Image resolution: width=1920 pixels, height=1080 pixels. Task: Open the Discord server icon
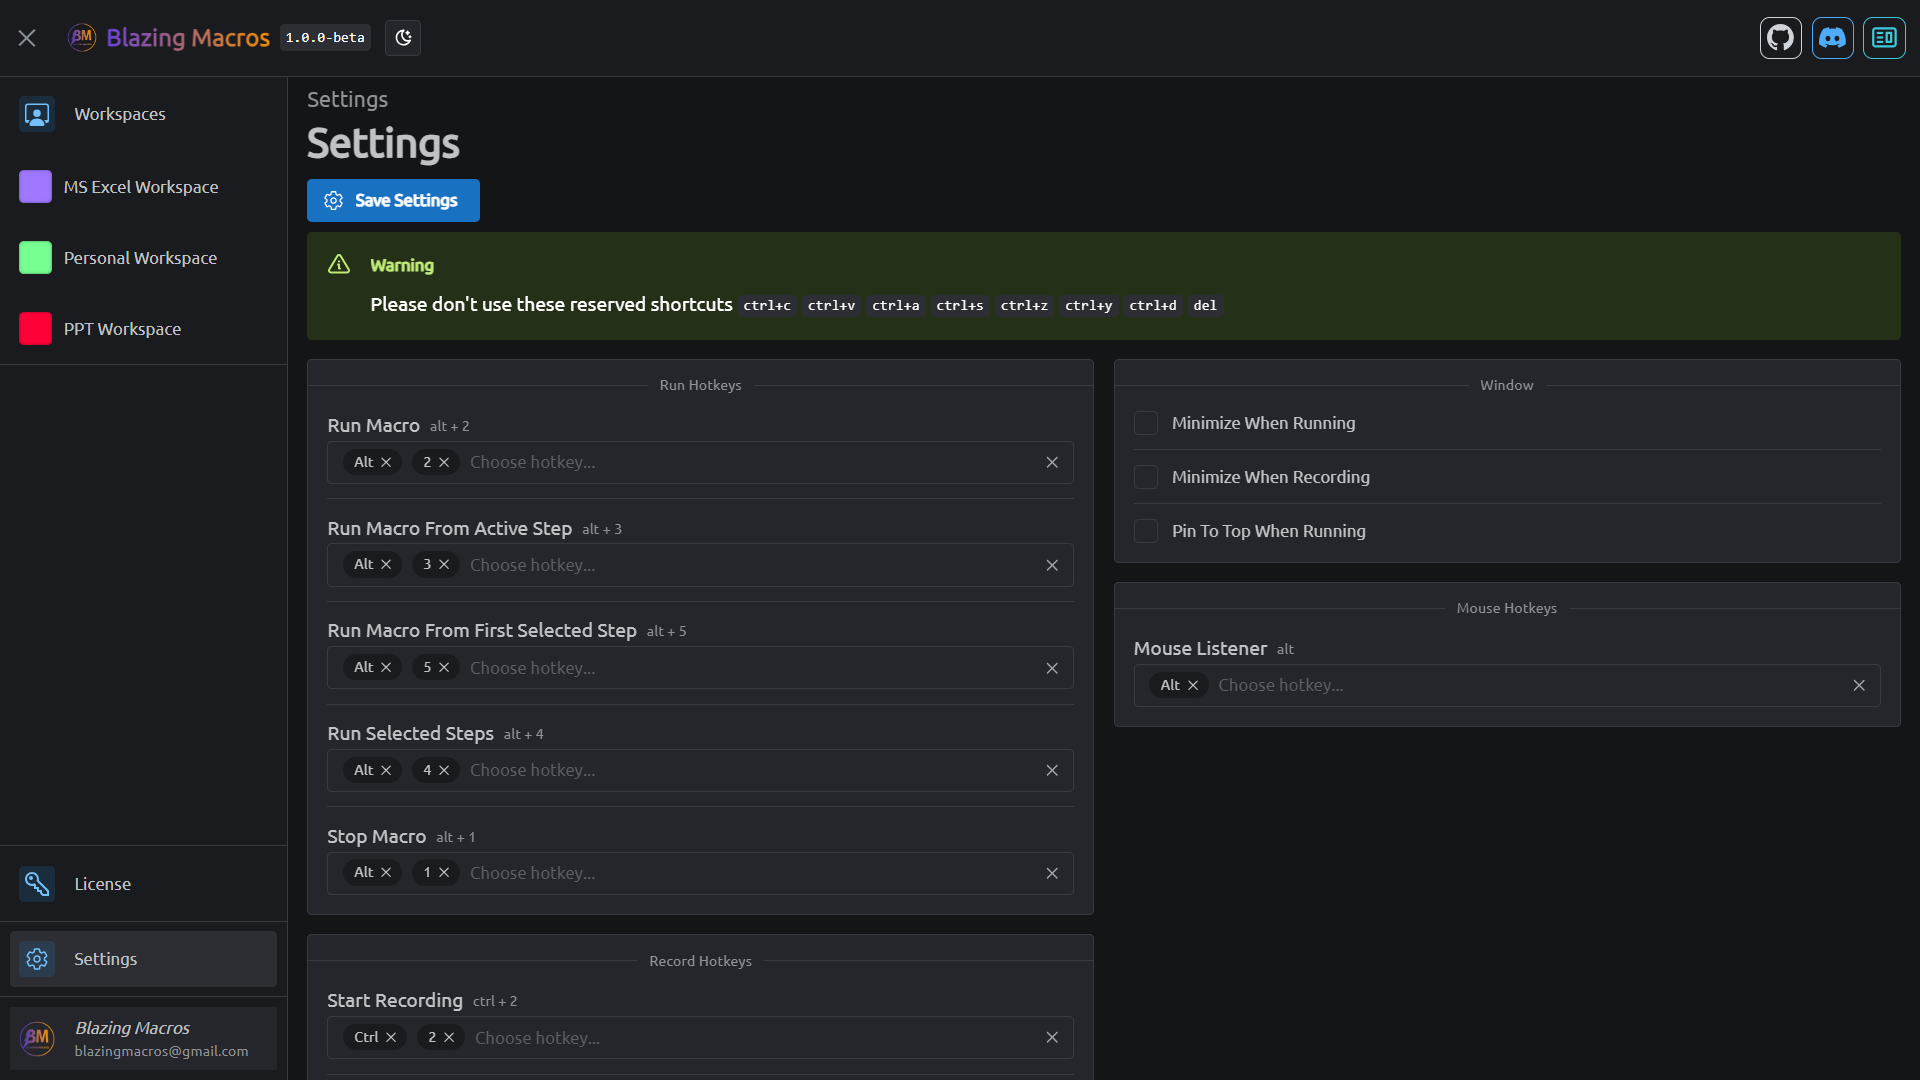pos(1832,38)
